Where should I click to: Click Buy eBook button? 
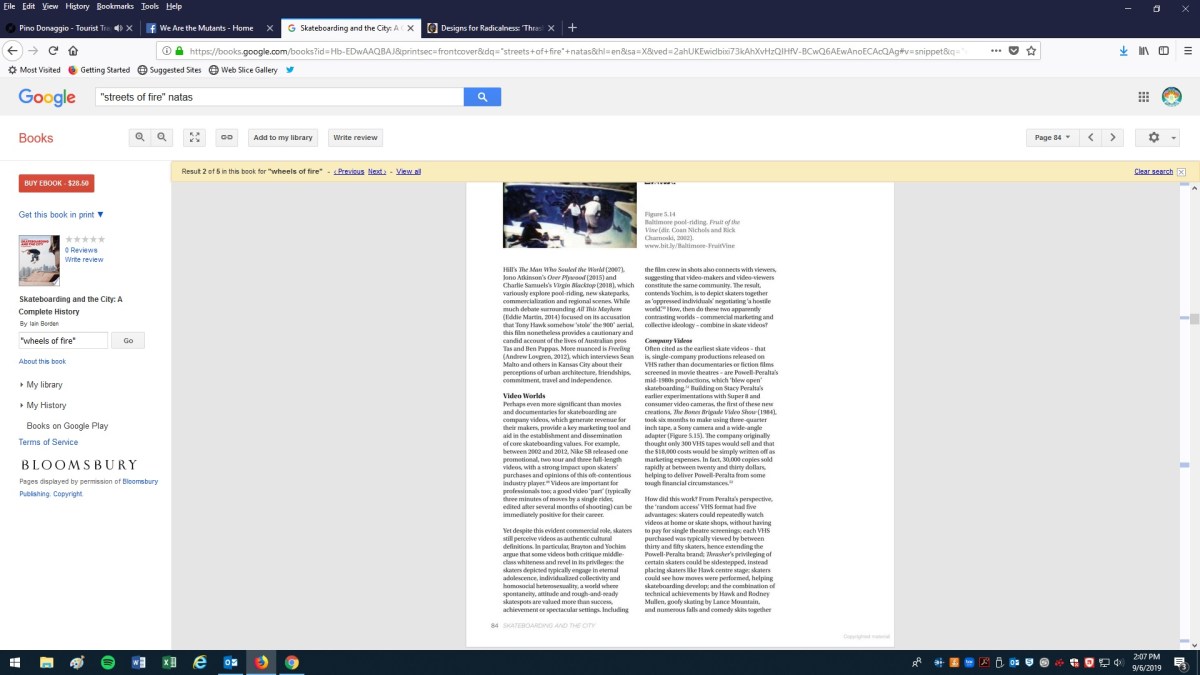pos(56,183)
